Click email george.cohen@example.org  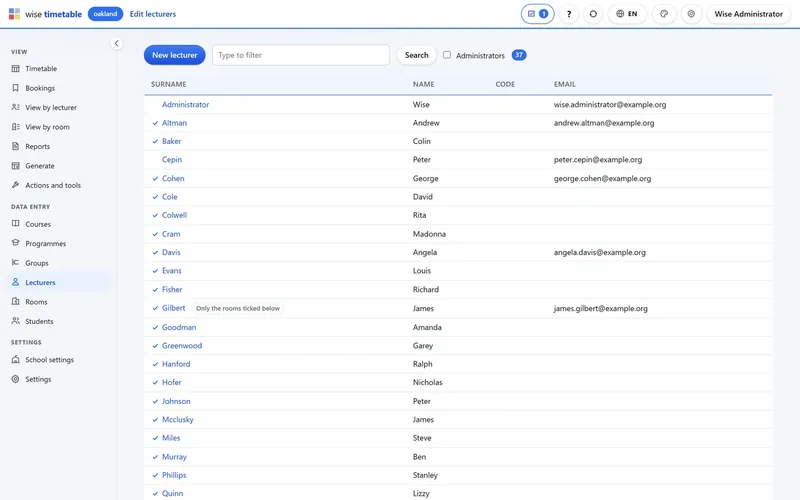(602, 179)
